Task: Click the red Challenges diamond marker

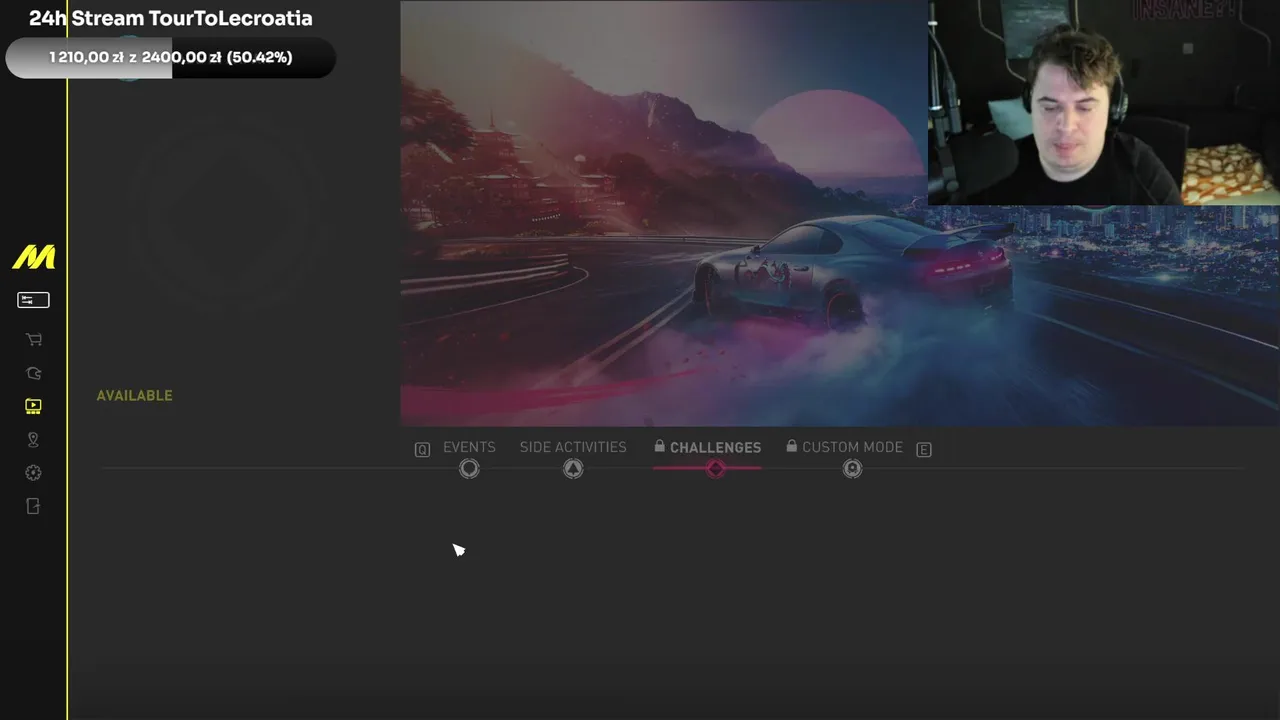Action: (715, 469)
